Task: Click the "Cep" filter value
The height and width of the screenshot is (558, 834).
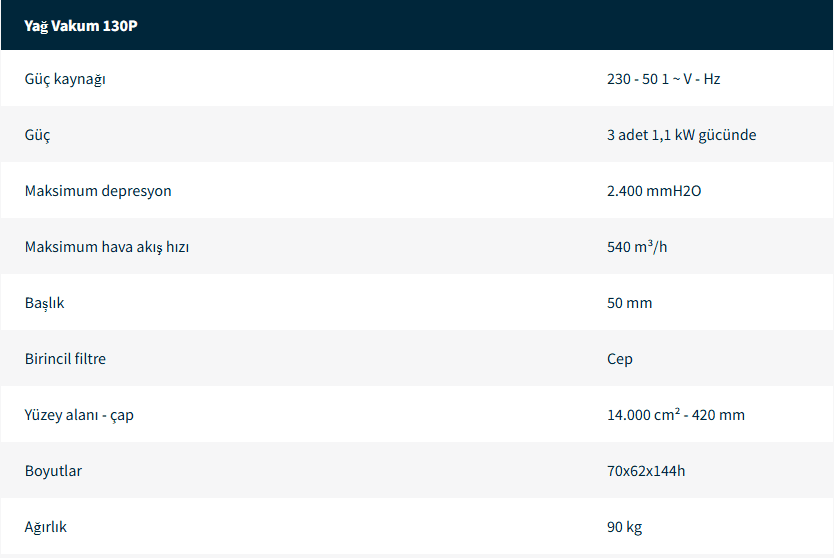Action: pos(619,359)
